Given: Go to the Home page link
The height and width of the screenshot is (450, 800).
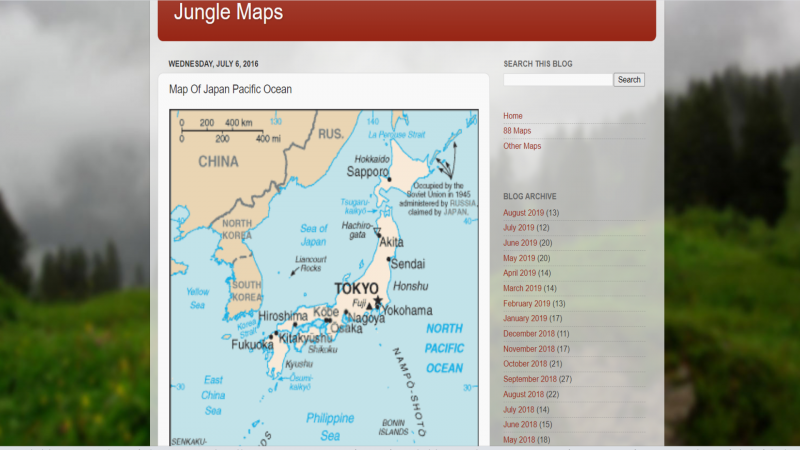Looking at the screenshot, I should coord(513,116).
